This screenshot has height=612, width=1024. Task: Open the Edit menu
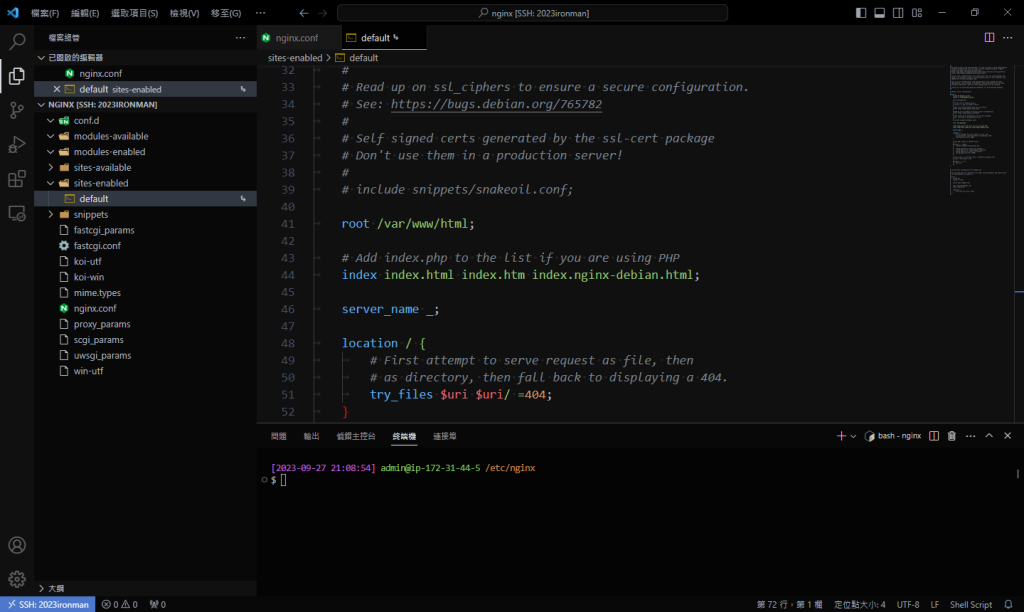[85, 13]
